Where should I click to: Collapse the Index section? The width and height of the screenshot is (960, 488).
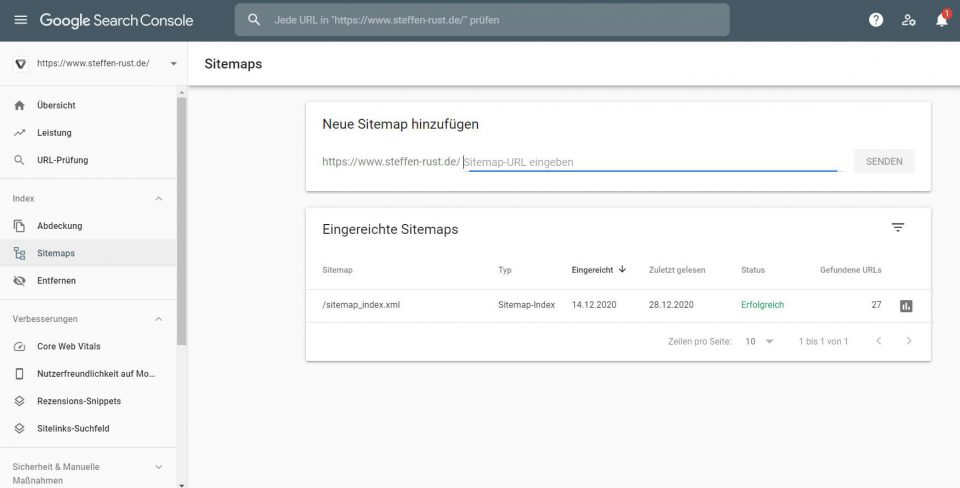[x=158, y=199]
